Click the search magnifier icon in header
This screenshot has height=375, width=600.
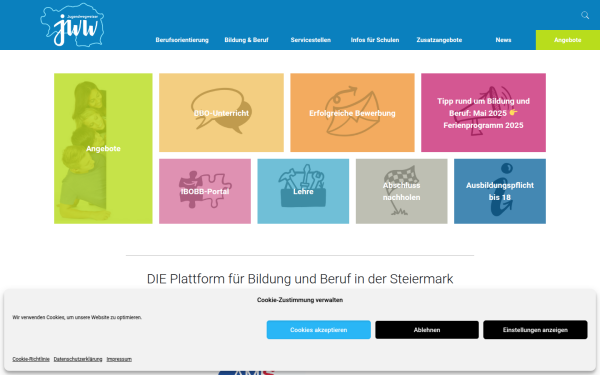click(585, 15)
